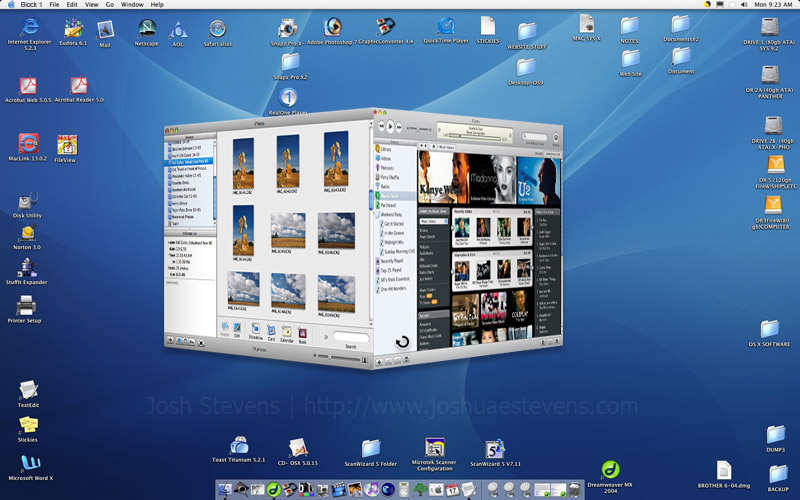Select Podcasts in the iTunes source list
The width and height of the screenshot is (800, 500).
pos(386,167)
